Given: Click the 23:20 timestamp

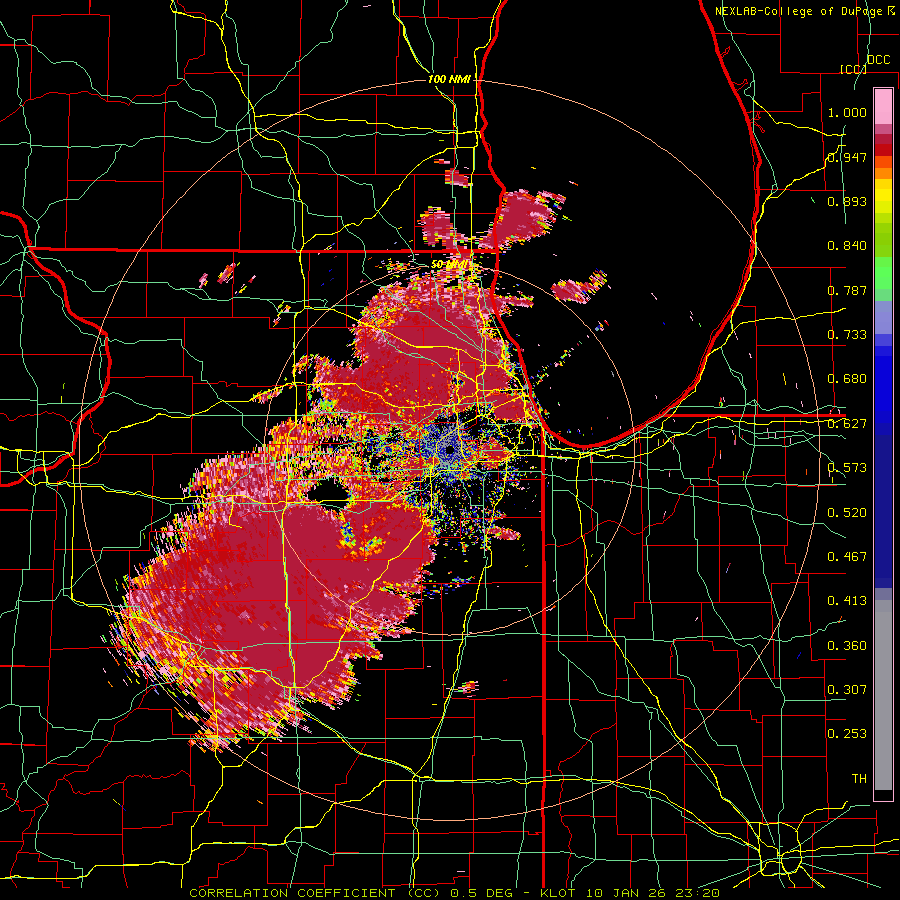Looking at the screenshot, I should [x=698, y=893].
